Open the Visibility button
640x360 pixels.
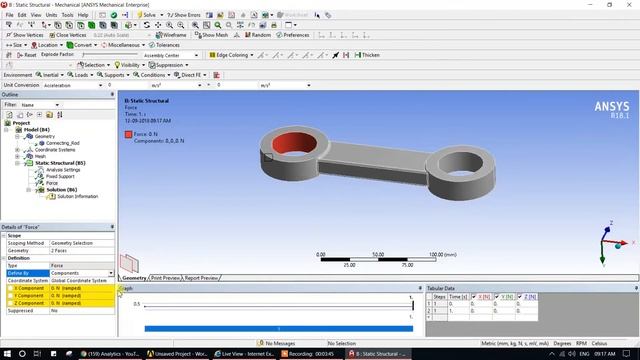point(130,65)
